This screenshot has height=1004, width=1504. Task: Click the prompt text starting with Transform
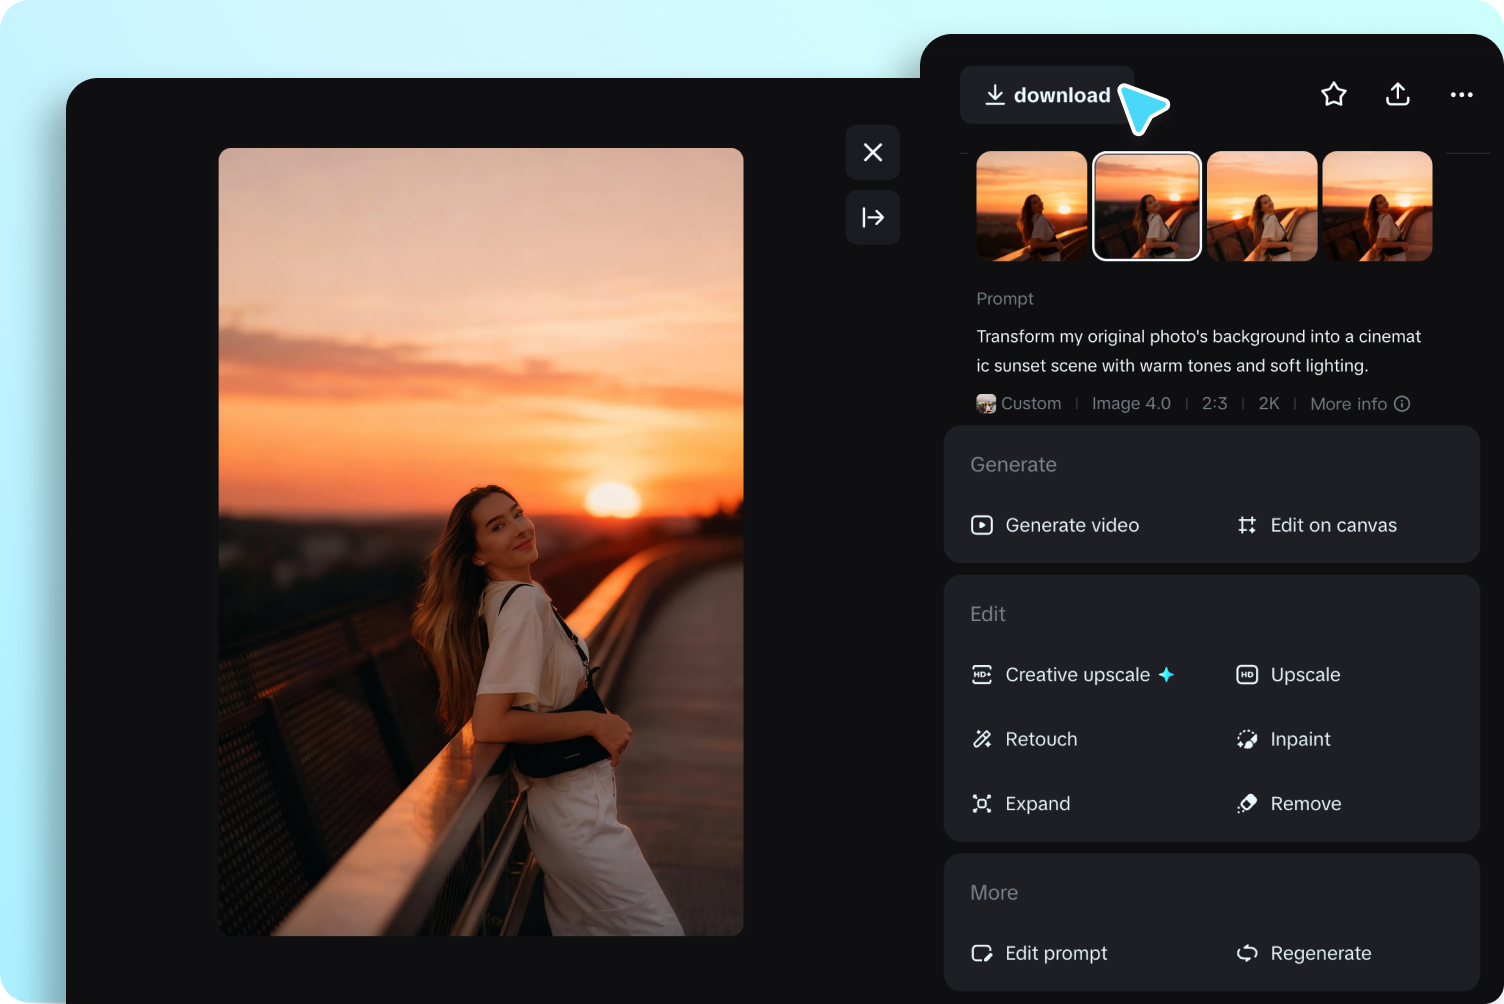click(1199, 351)
